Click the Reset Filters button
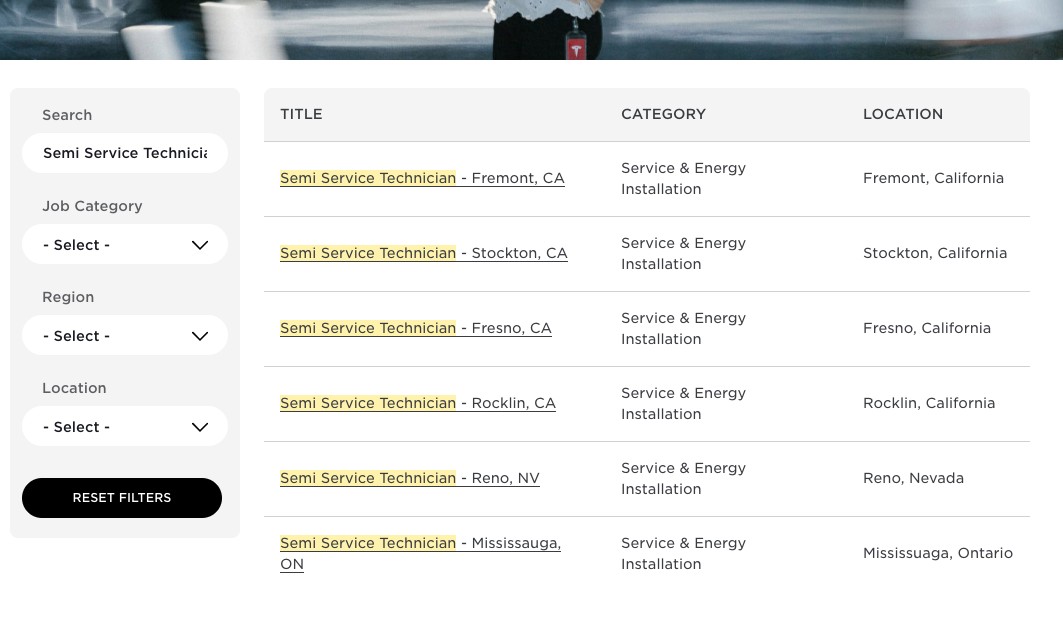This screenshot has width=1063, height=620. (122, 498)
